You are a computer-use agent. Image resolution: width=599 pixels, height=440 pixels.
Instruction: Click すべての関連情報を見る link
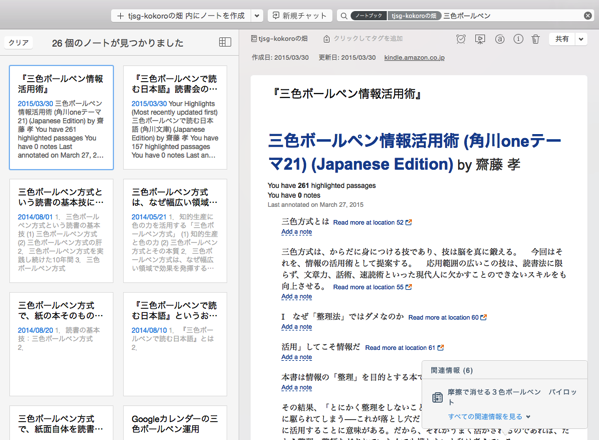pyautogui.click(x=485, y=417)
